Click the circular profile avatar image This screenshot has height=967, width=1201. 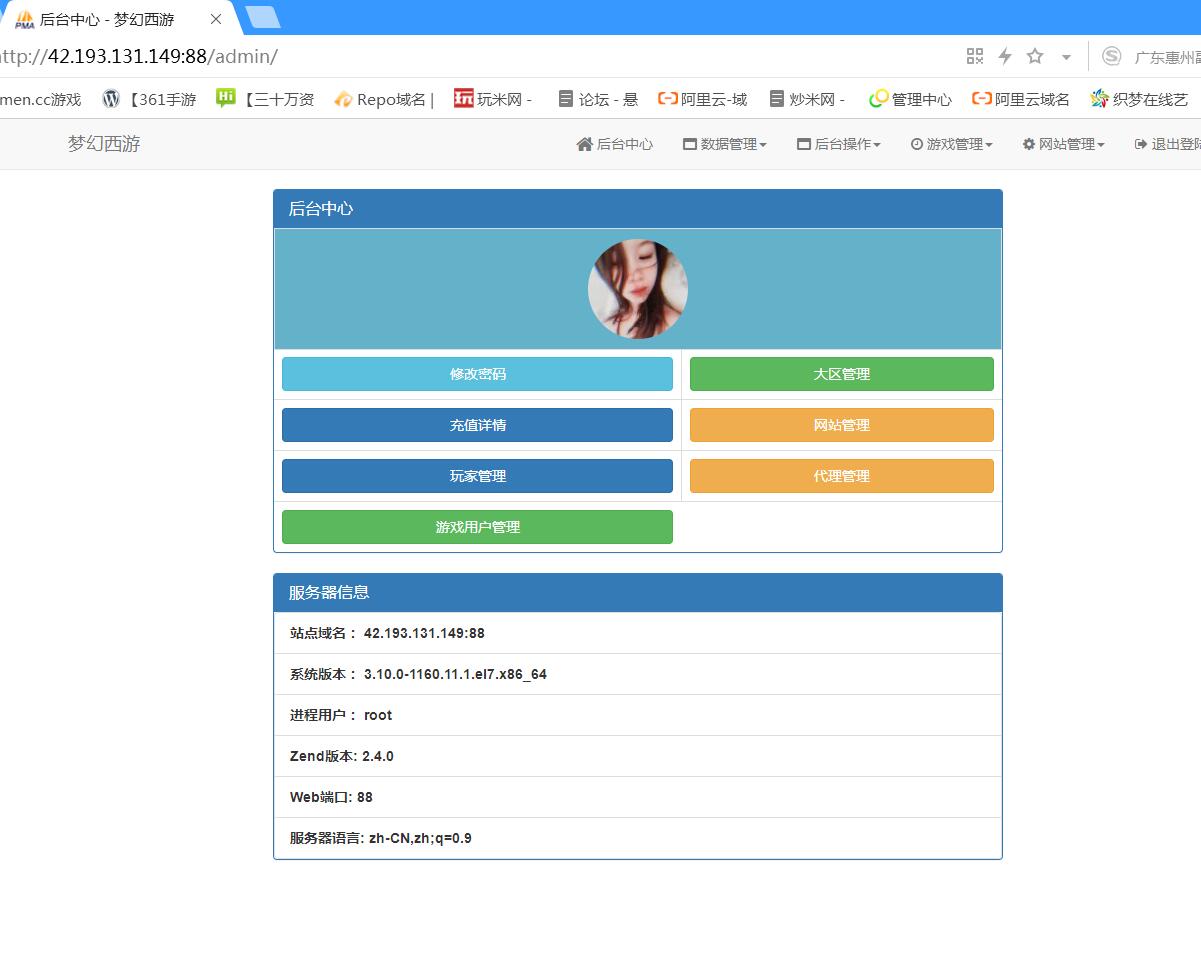pyautogui.click(x=637, y=289)
